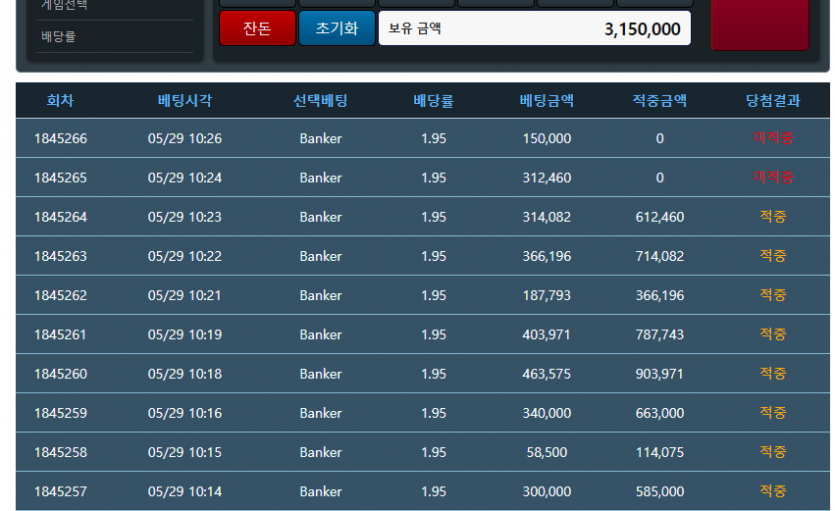Viewport: 835px width, 511px height.
Task: Click the 배당률 table column header
Action: coord(433,101)
